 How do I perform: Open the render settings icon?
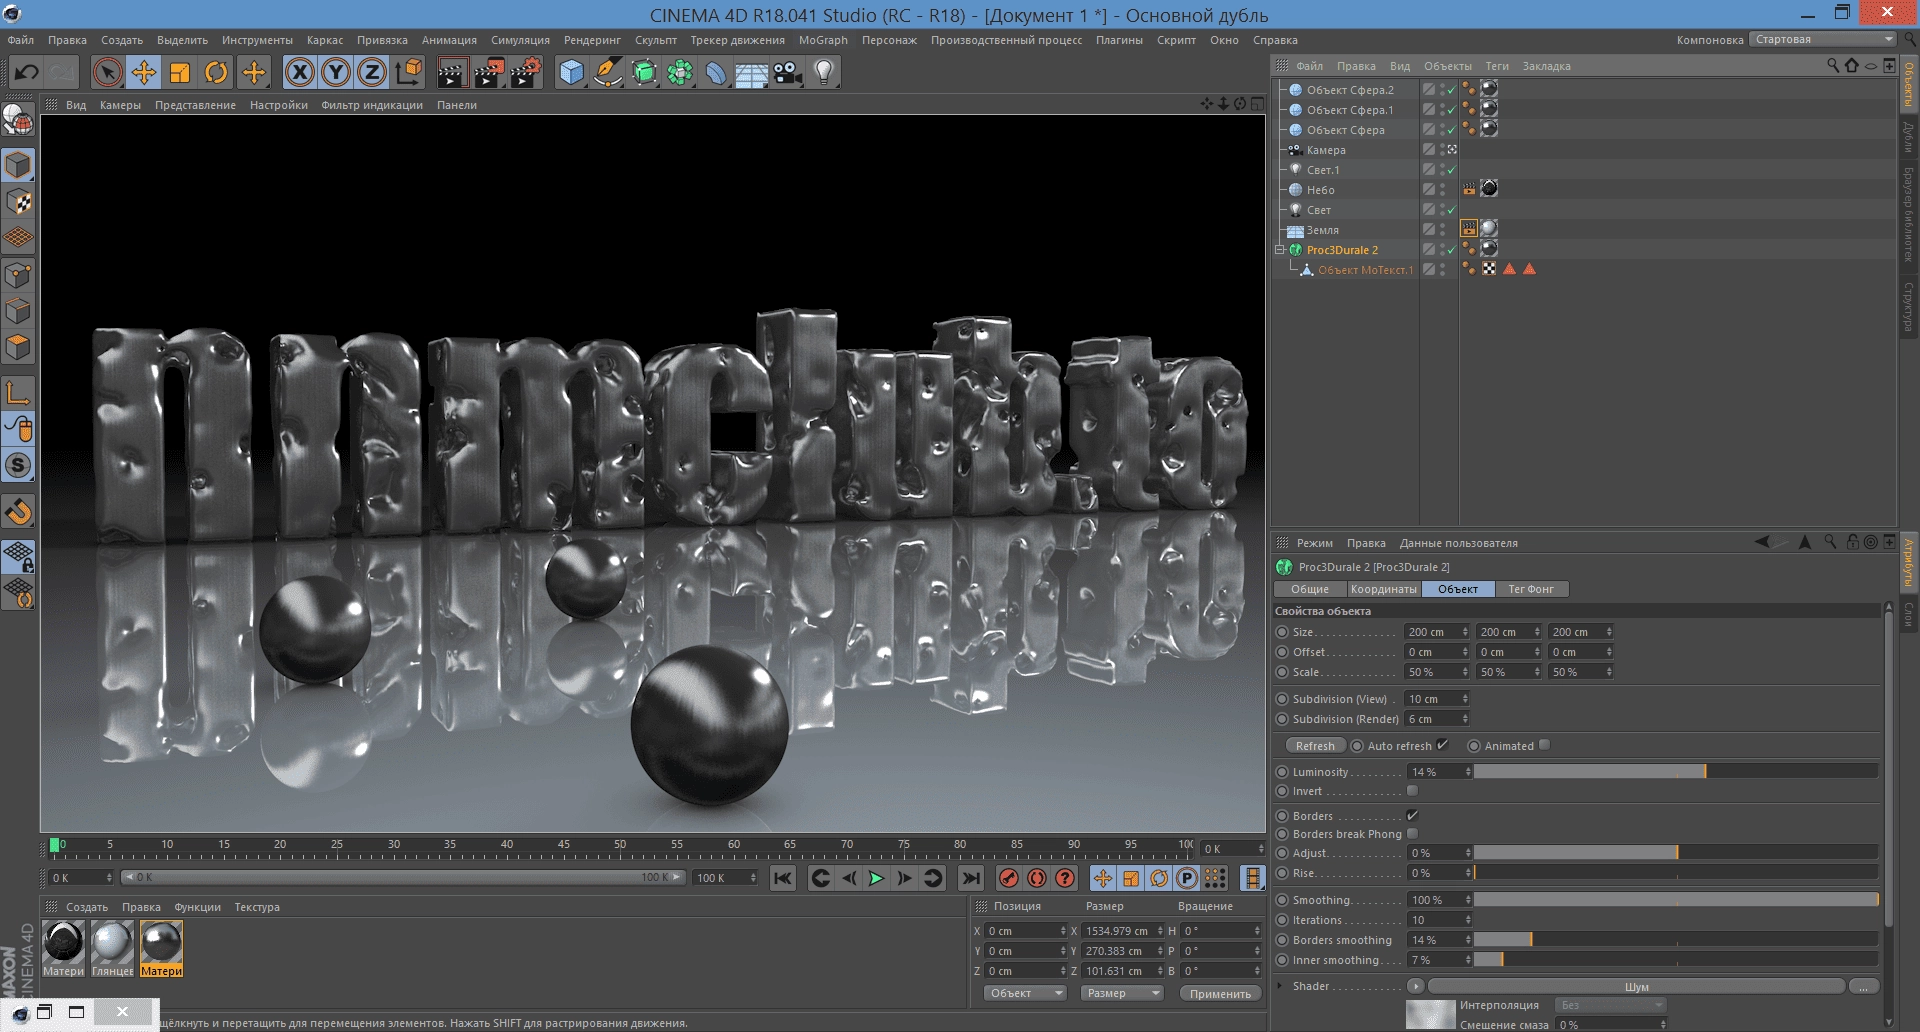point(526,72)
